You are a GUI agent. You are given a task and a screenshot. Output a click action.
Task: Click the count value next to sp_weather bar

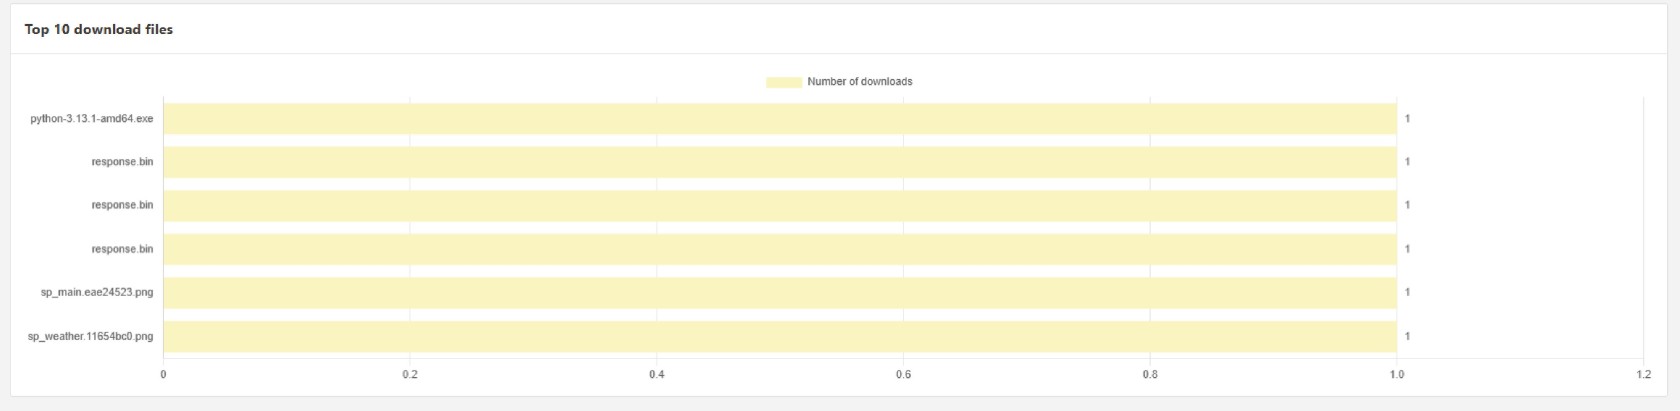pyautogui.click(x=1407, y=337)
